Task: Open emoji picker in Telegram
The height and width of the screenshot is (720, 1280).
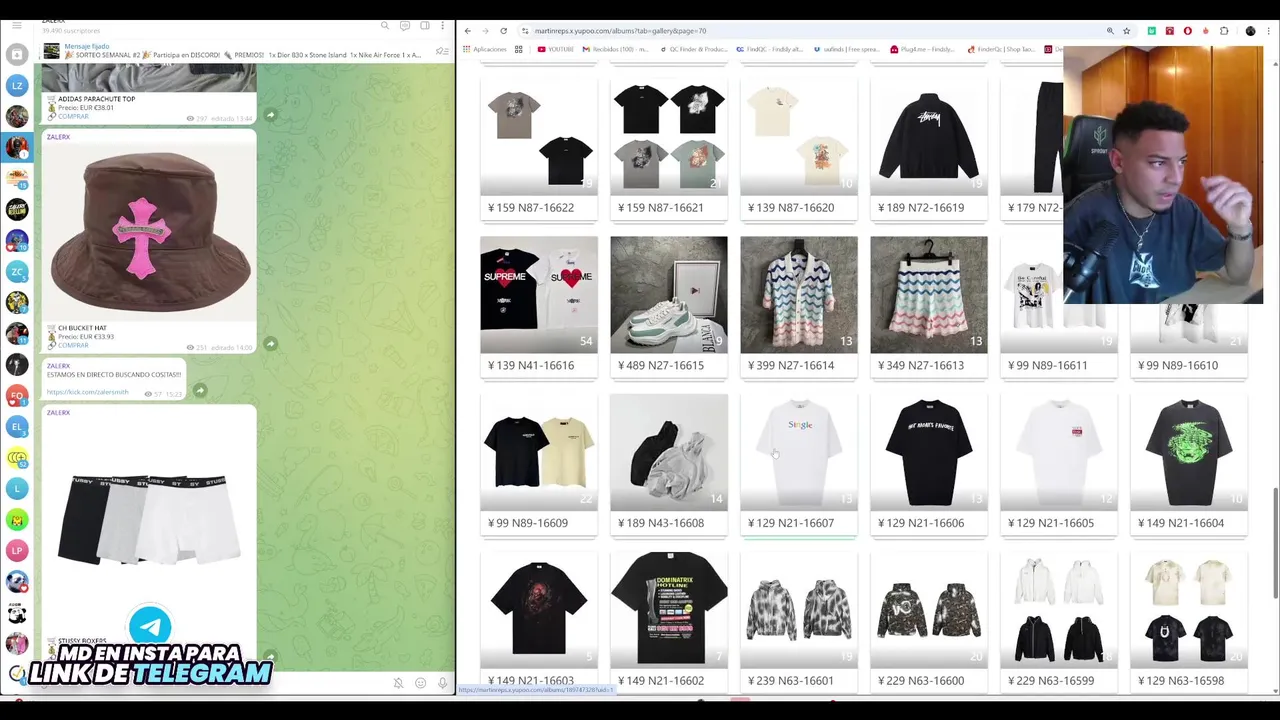Action: point(420,683)
